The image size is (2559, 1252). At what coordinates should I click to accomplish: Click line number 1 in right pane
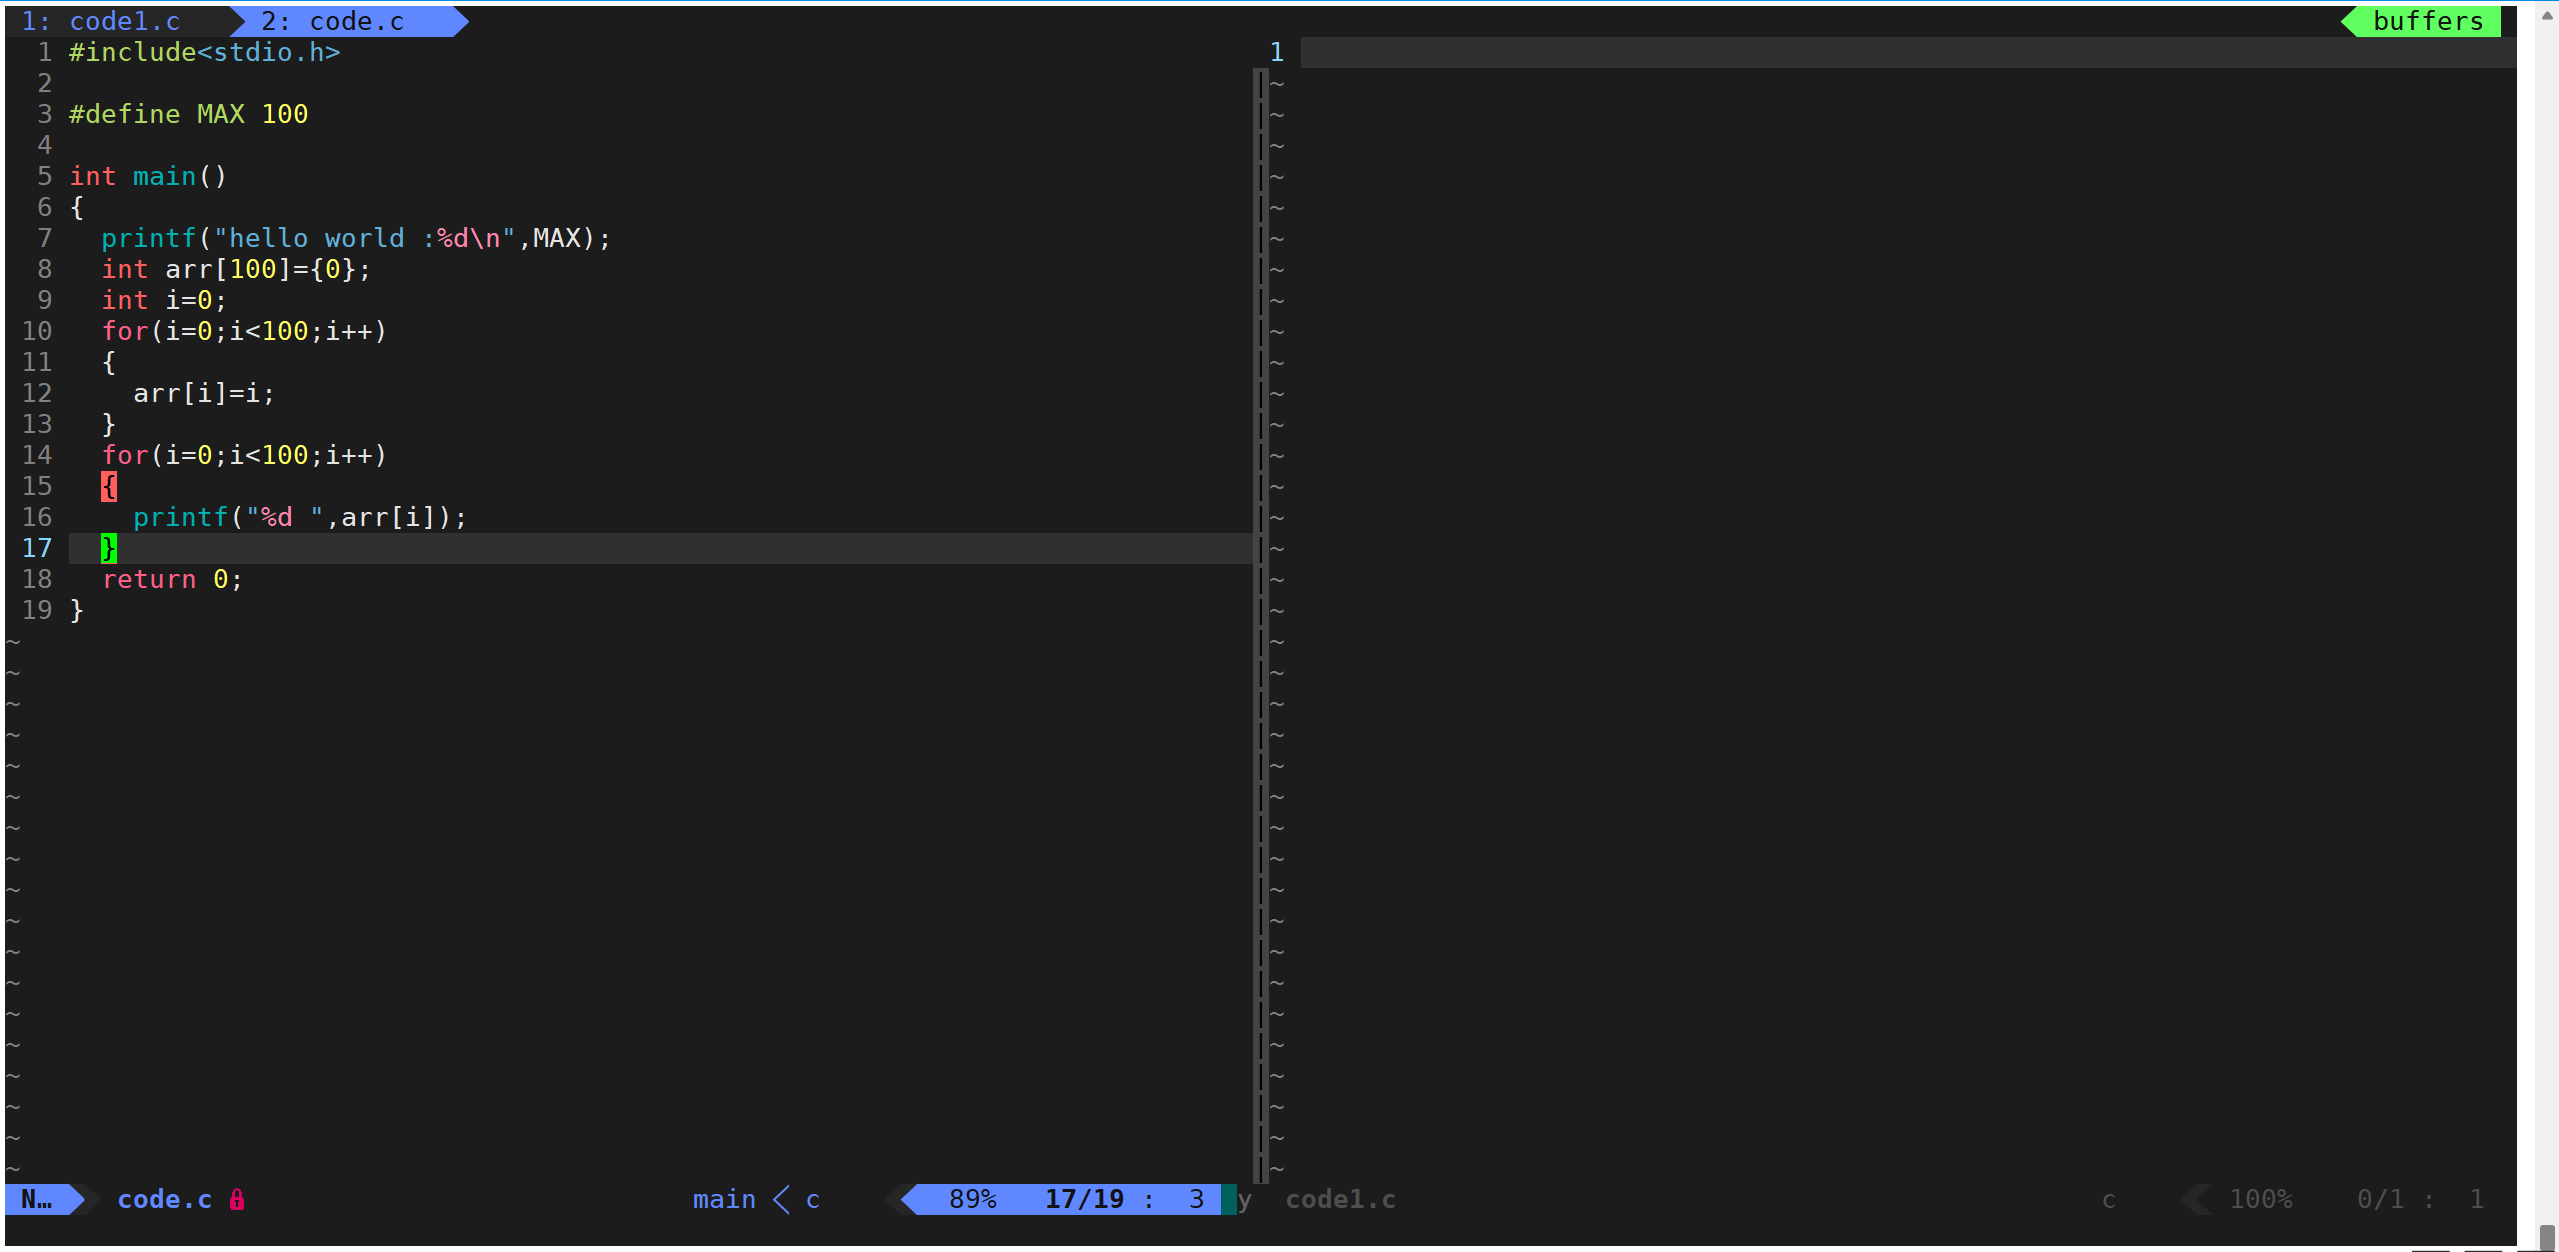(1277, 52)
